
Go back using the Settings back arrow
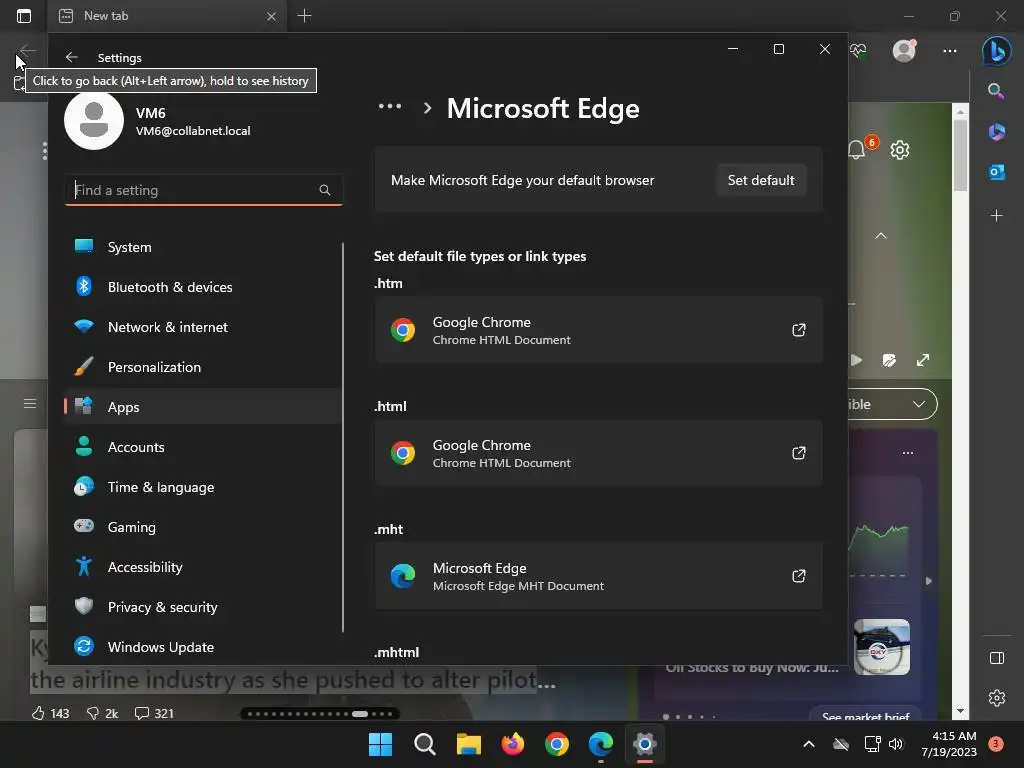(72, 57)
